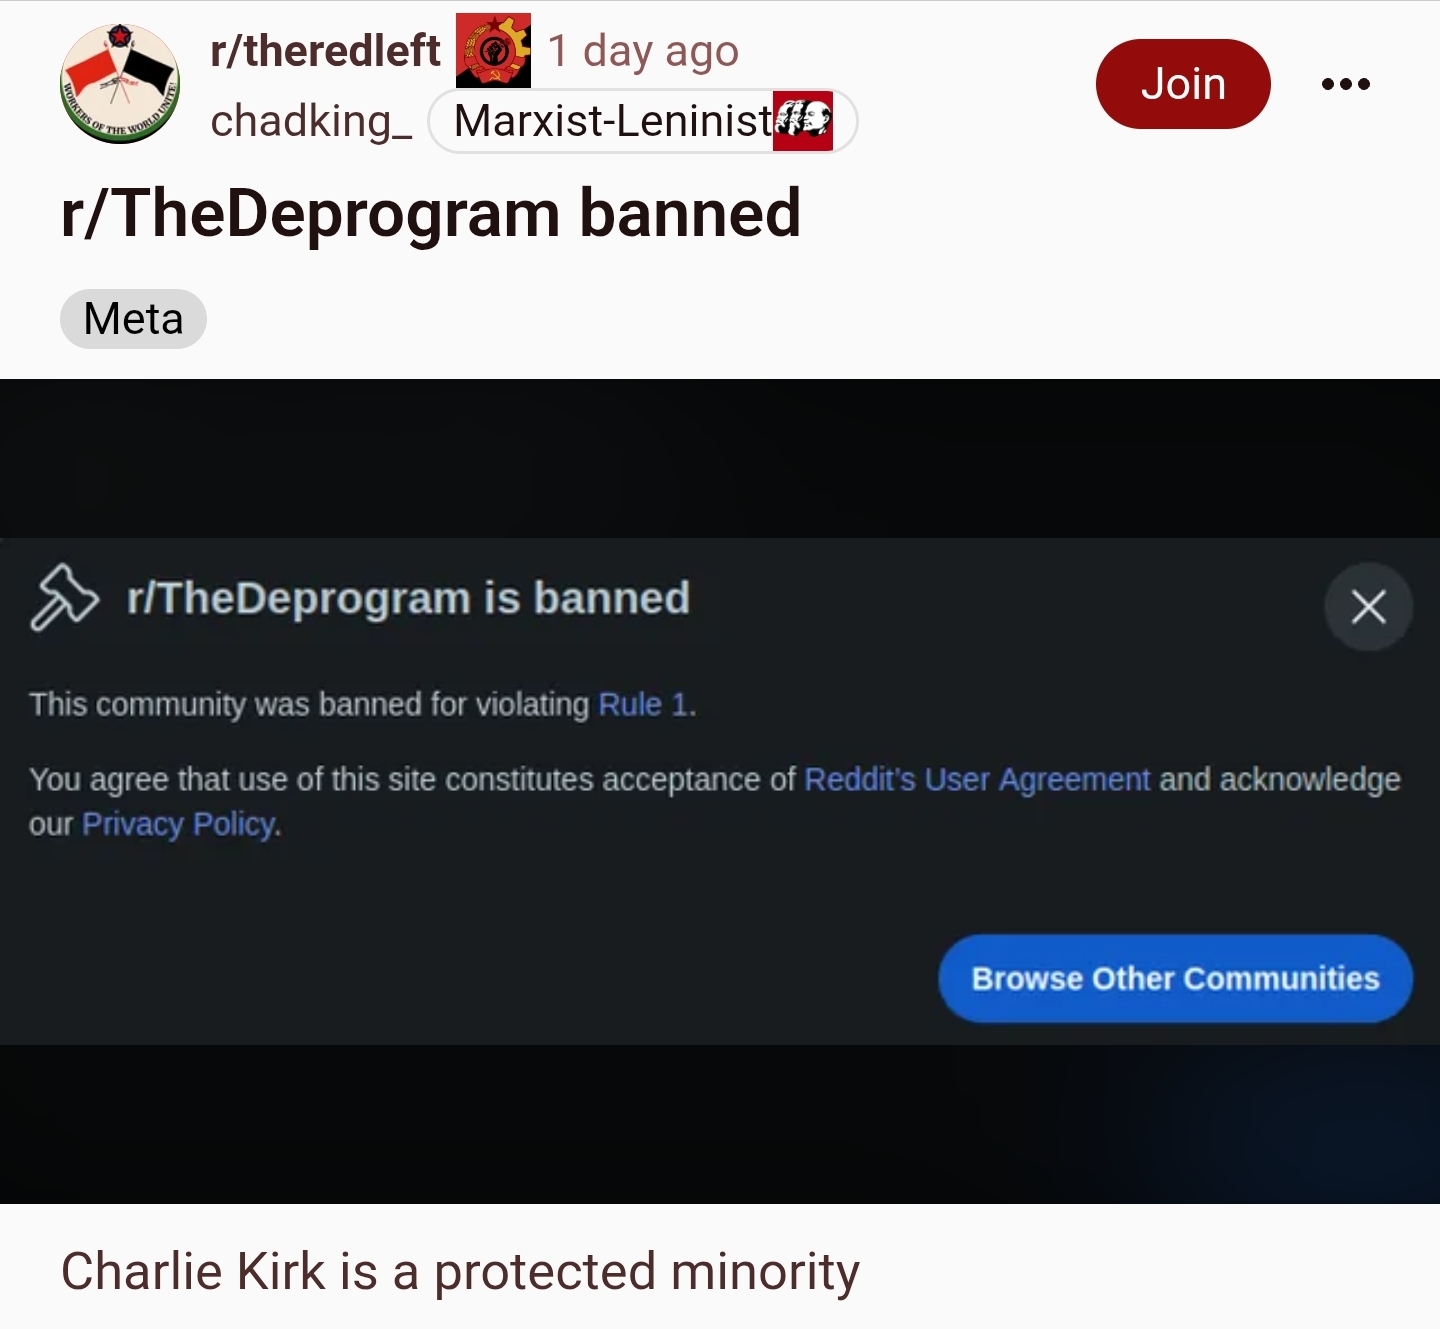The width and height of the screenshot is (1440, 1329).
Task: Open the embedded ban screenshot image
Action: [720, 791]
